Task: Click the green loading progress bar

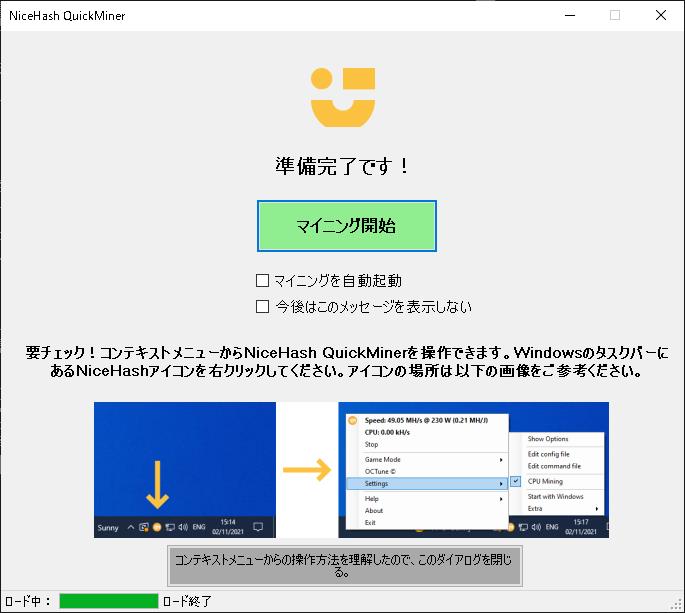Action: point(109,601)
